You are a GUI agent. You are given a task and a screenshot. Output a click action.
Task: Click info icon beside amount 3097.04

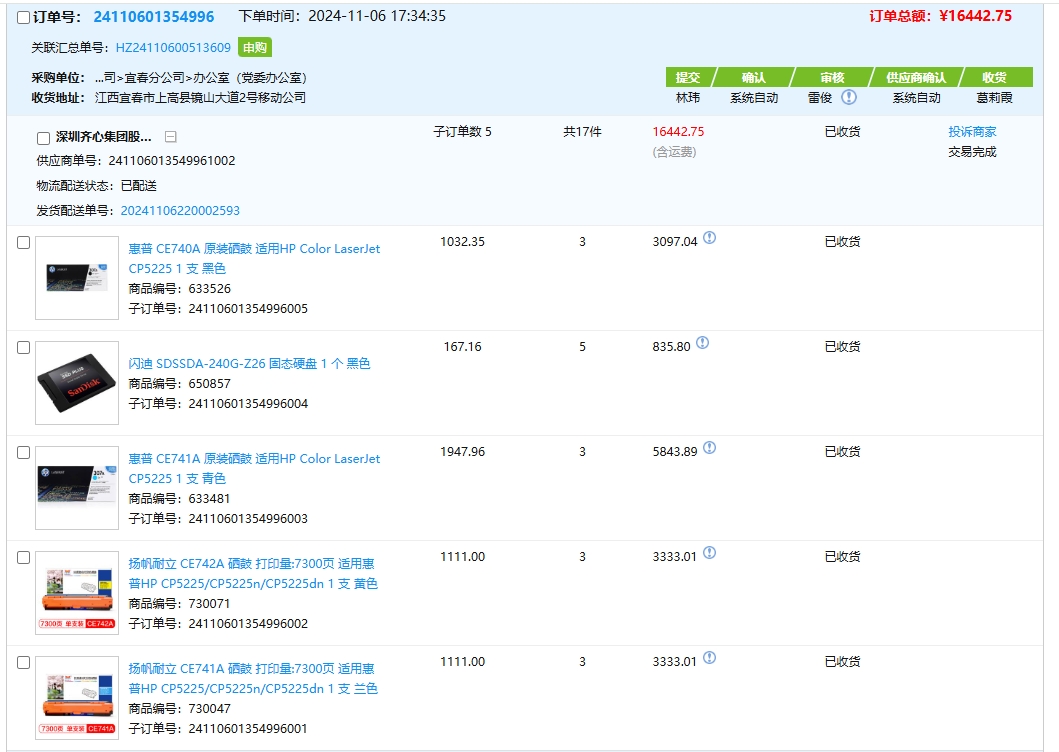click(709, 238)
